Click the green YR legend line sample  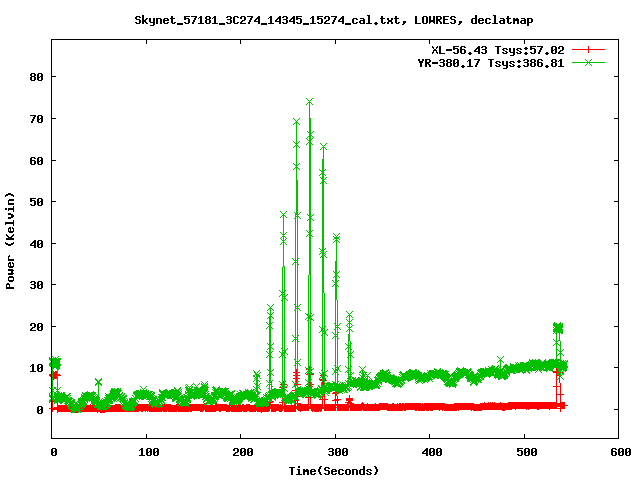pyautogui.click(x=588, y=62)
